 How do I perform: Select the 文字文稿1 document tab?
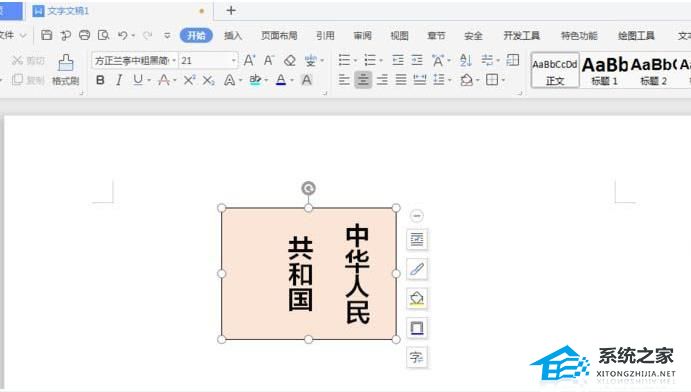tap(119, 11)
